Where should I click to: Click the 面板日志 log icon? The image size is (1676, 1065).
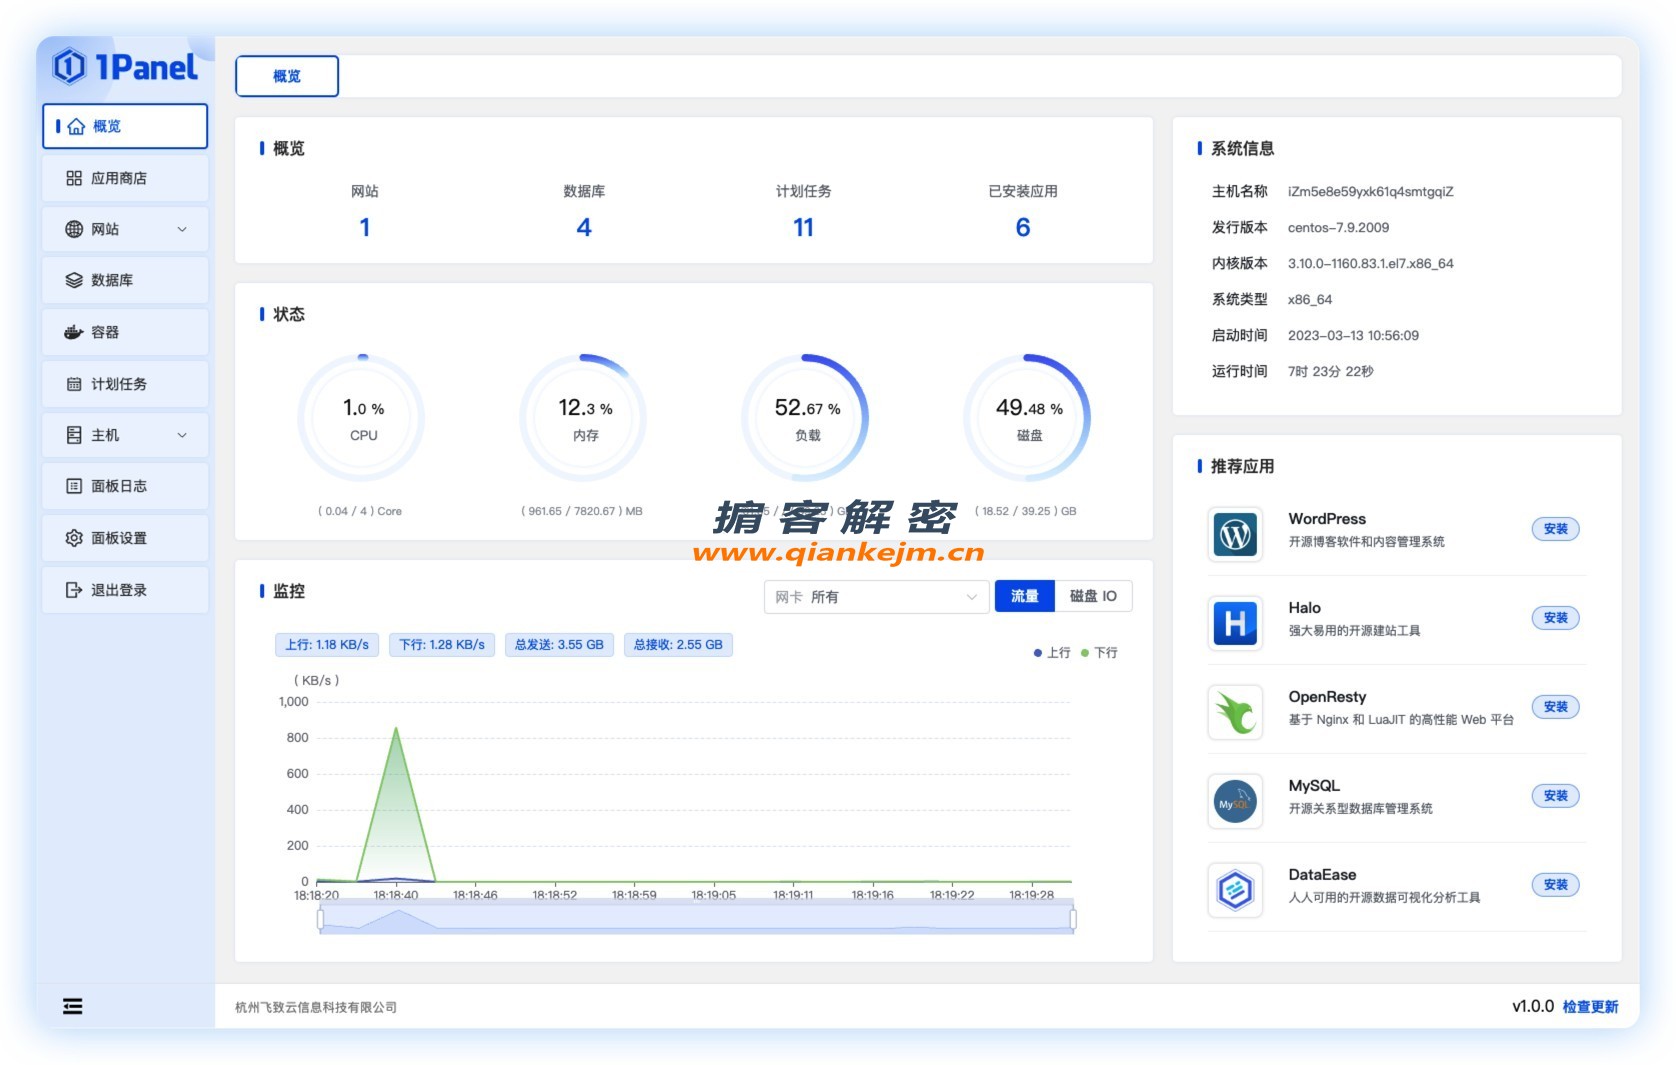pos(74,486)
